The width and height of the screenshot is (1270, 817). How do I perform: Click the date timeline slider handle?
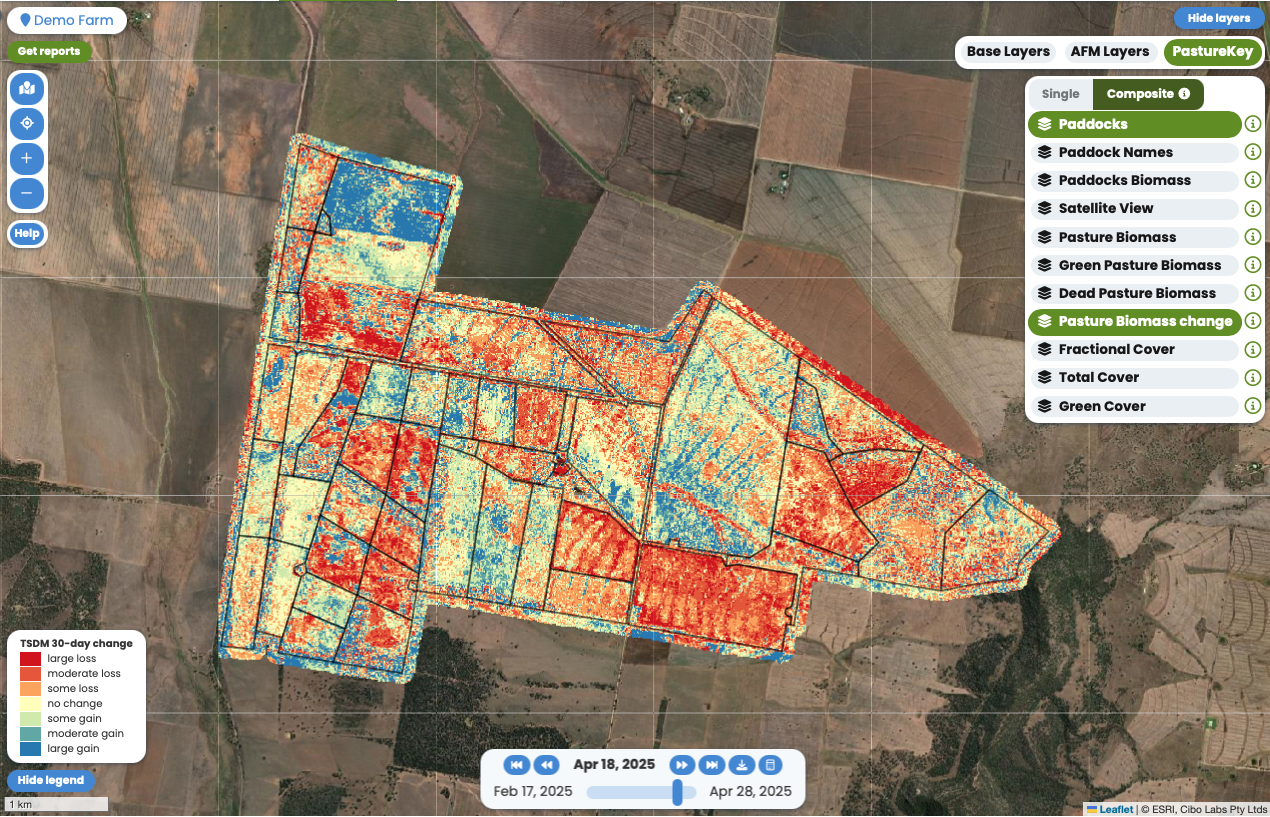coord(677,792)
